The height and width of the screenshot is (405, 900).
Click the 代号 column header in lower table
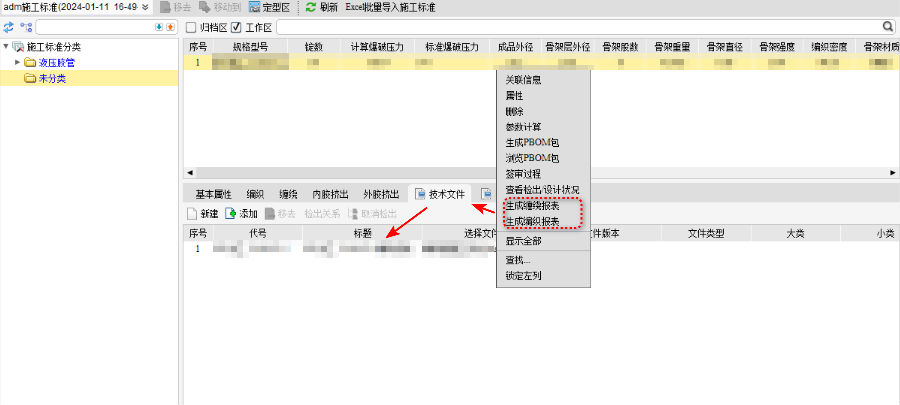258,233
